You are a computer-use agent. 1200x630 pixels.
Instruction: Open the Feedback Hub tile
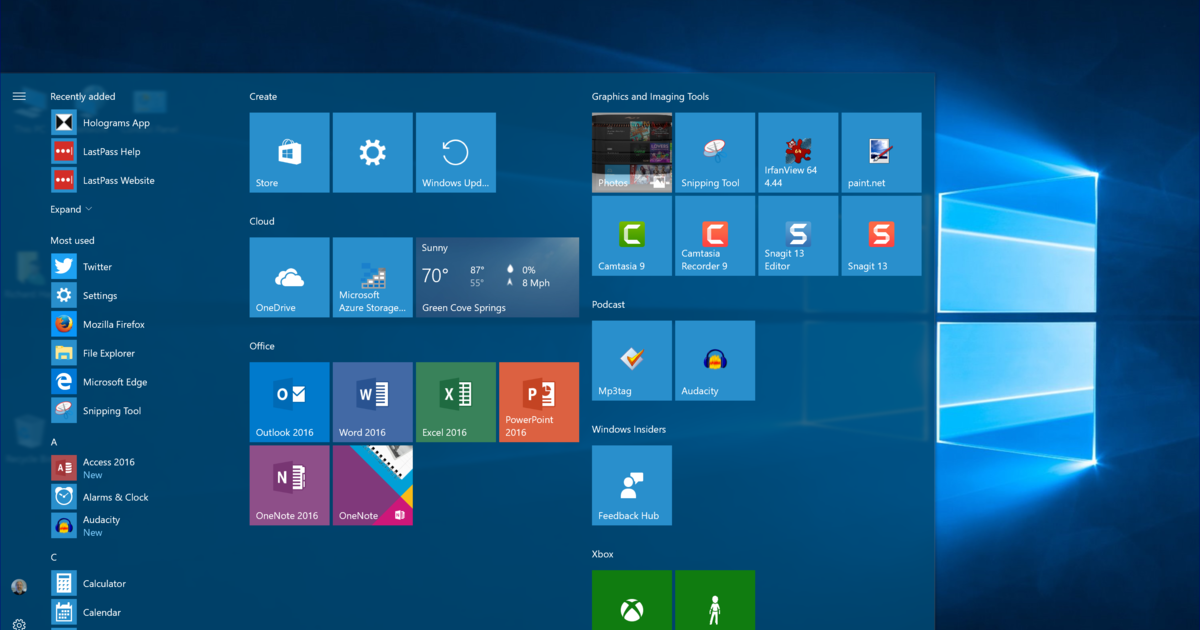(632, 485)
